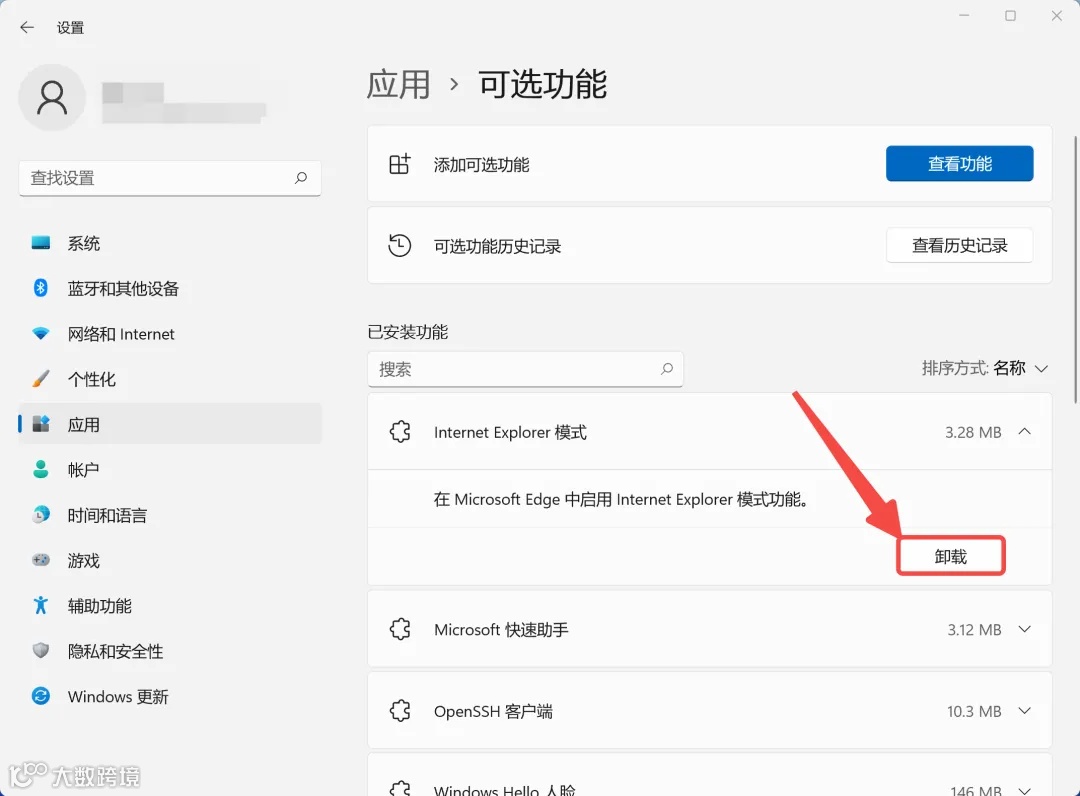This screenshot has width=1080, height=796.
Task: Expand the Windows Hello 人脸 entry
Action: coord(1024,790)
